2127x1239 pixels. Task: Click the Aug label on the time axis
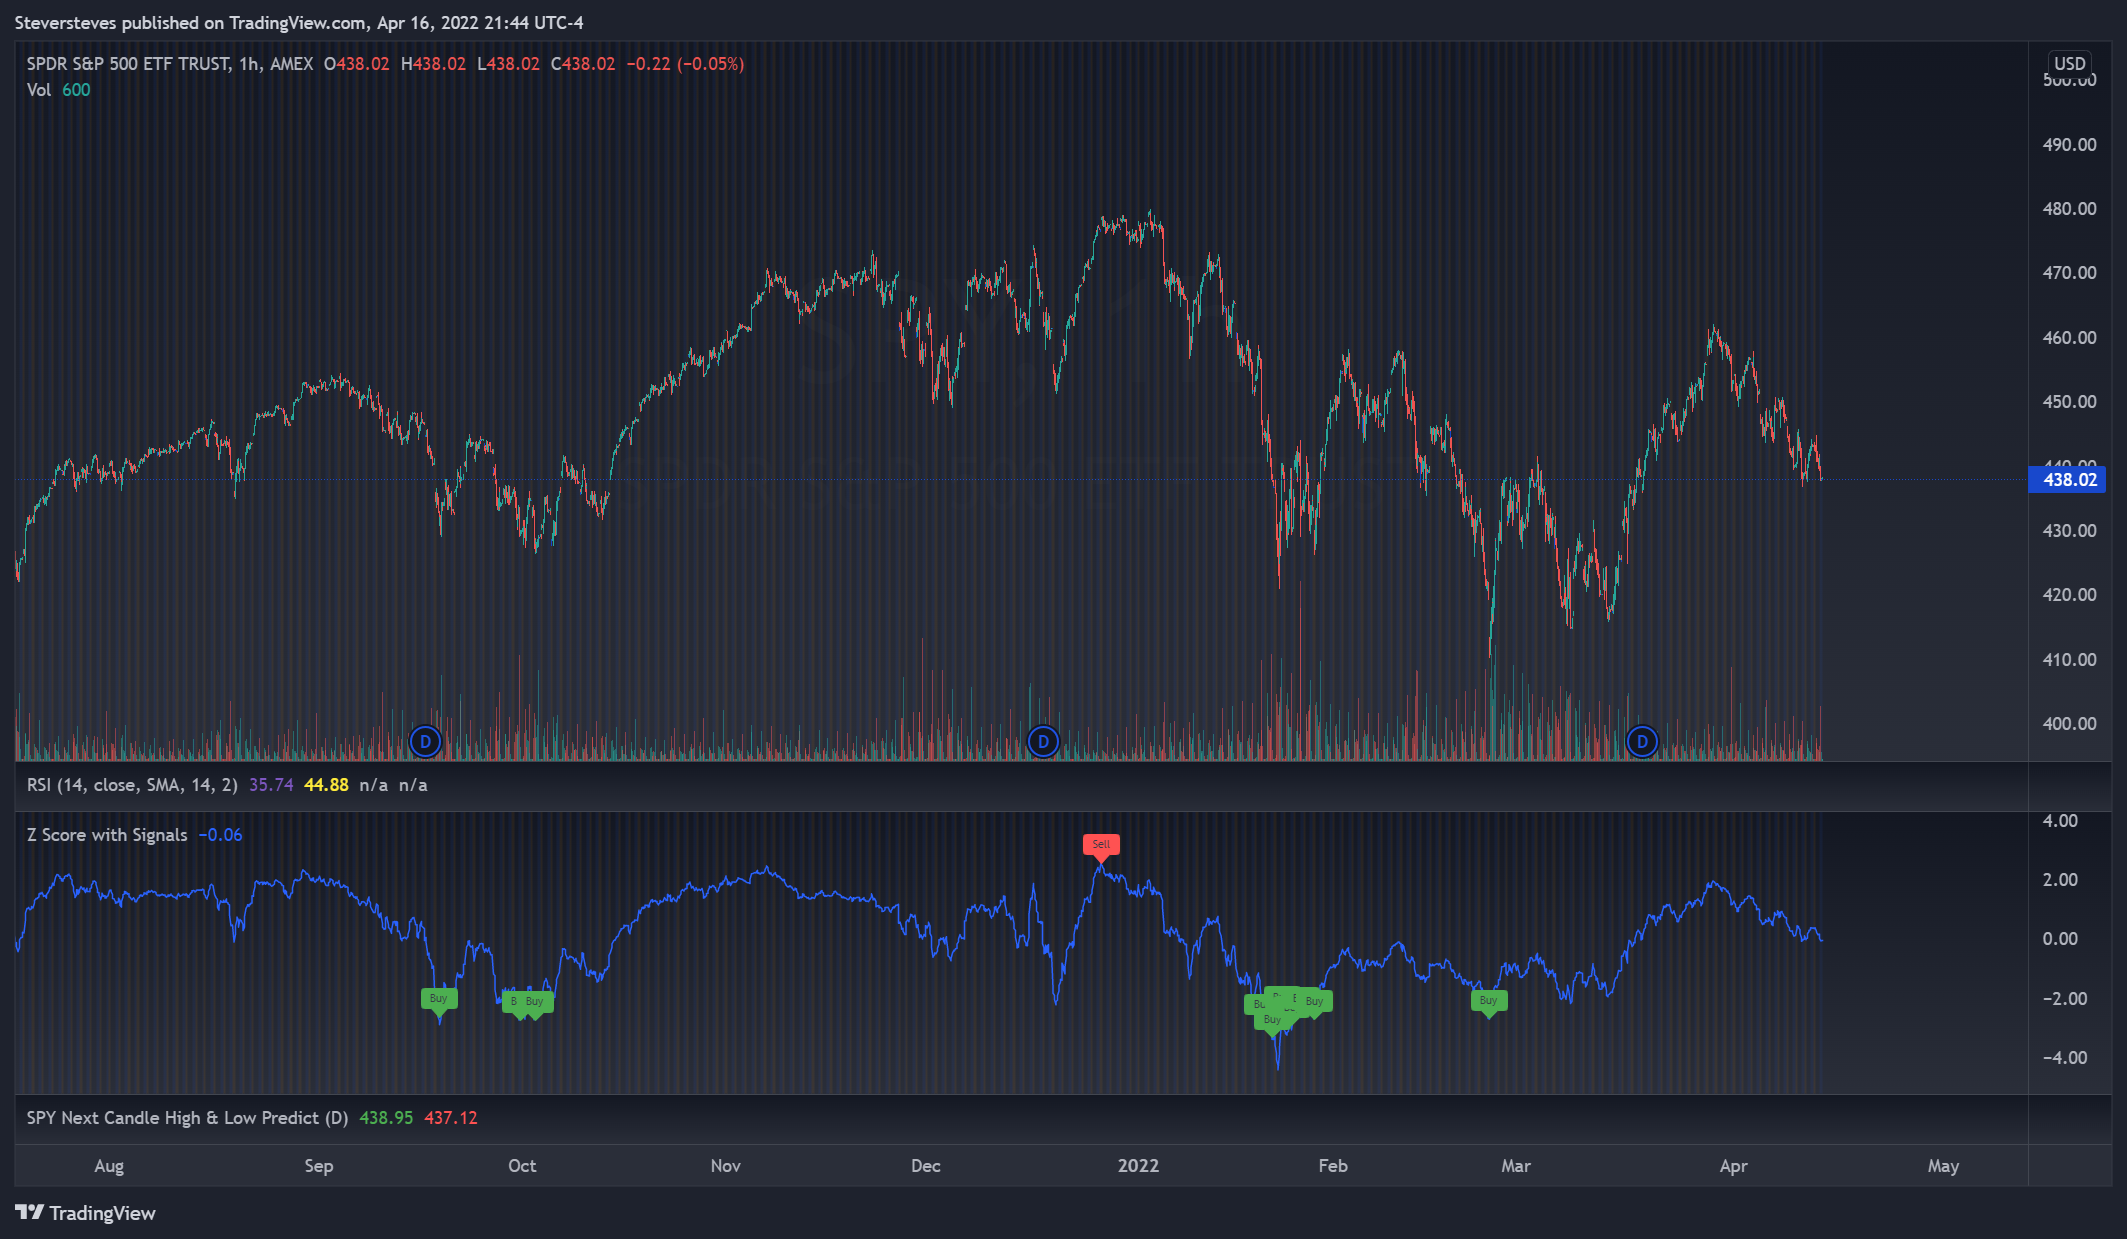tap(109, 1166)
